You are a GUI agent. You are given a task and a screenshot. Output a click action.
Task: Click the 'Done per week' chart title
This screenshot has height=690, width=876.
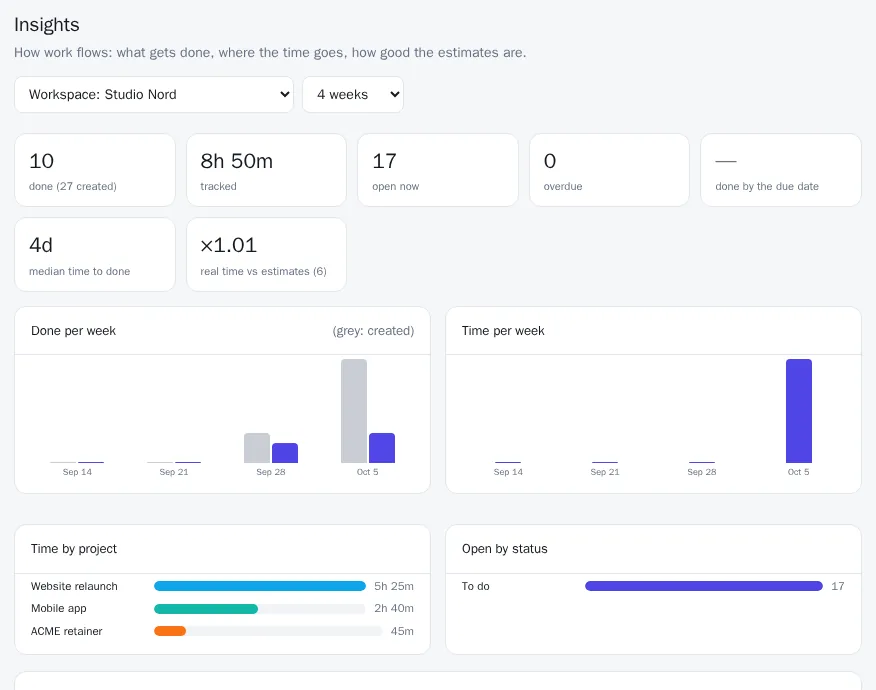pos(73,331)
